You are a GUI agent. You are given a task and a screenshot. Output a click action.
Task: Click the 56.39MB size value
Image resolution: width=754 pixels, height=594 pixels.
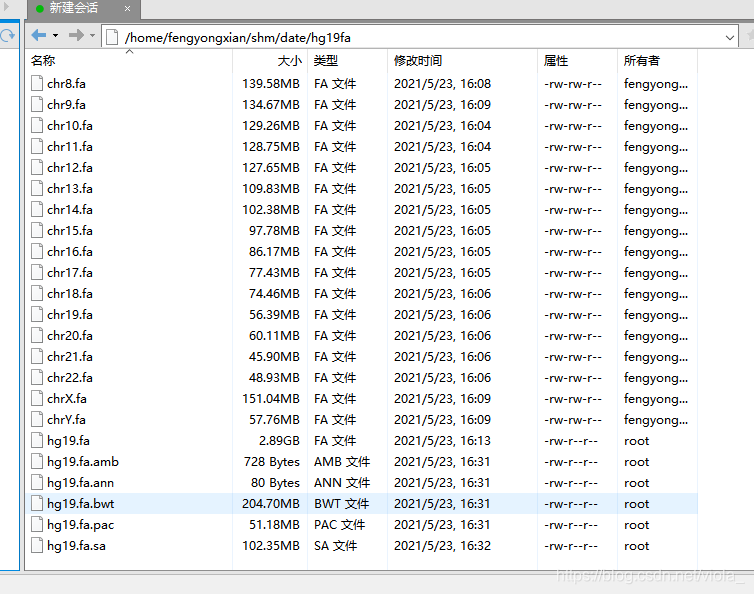[x=274, y=315]
